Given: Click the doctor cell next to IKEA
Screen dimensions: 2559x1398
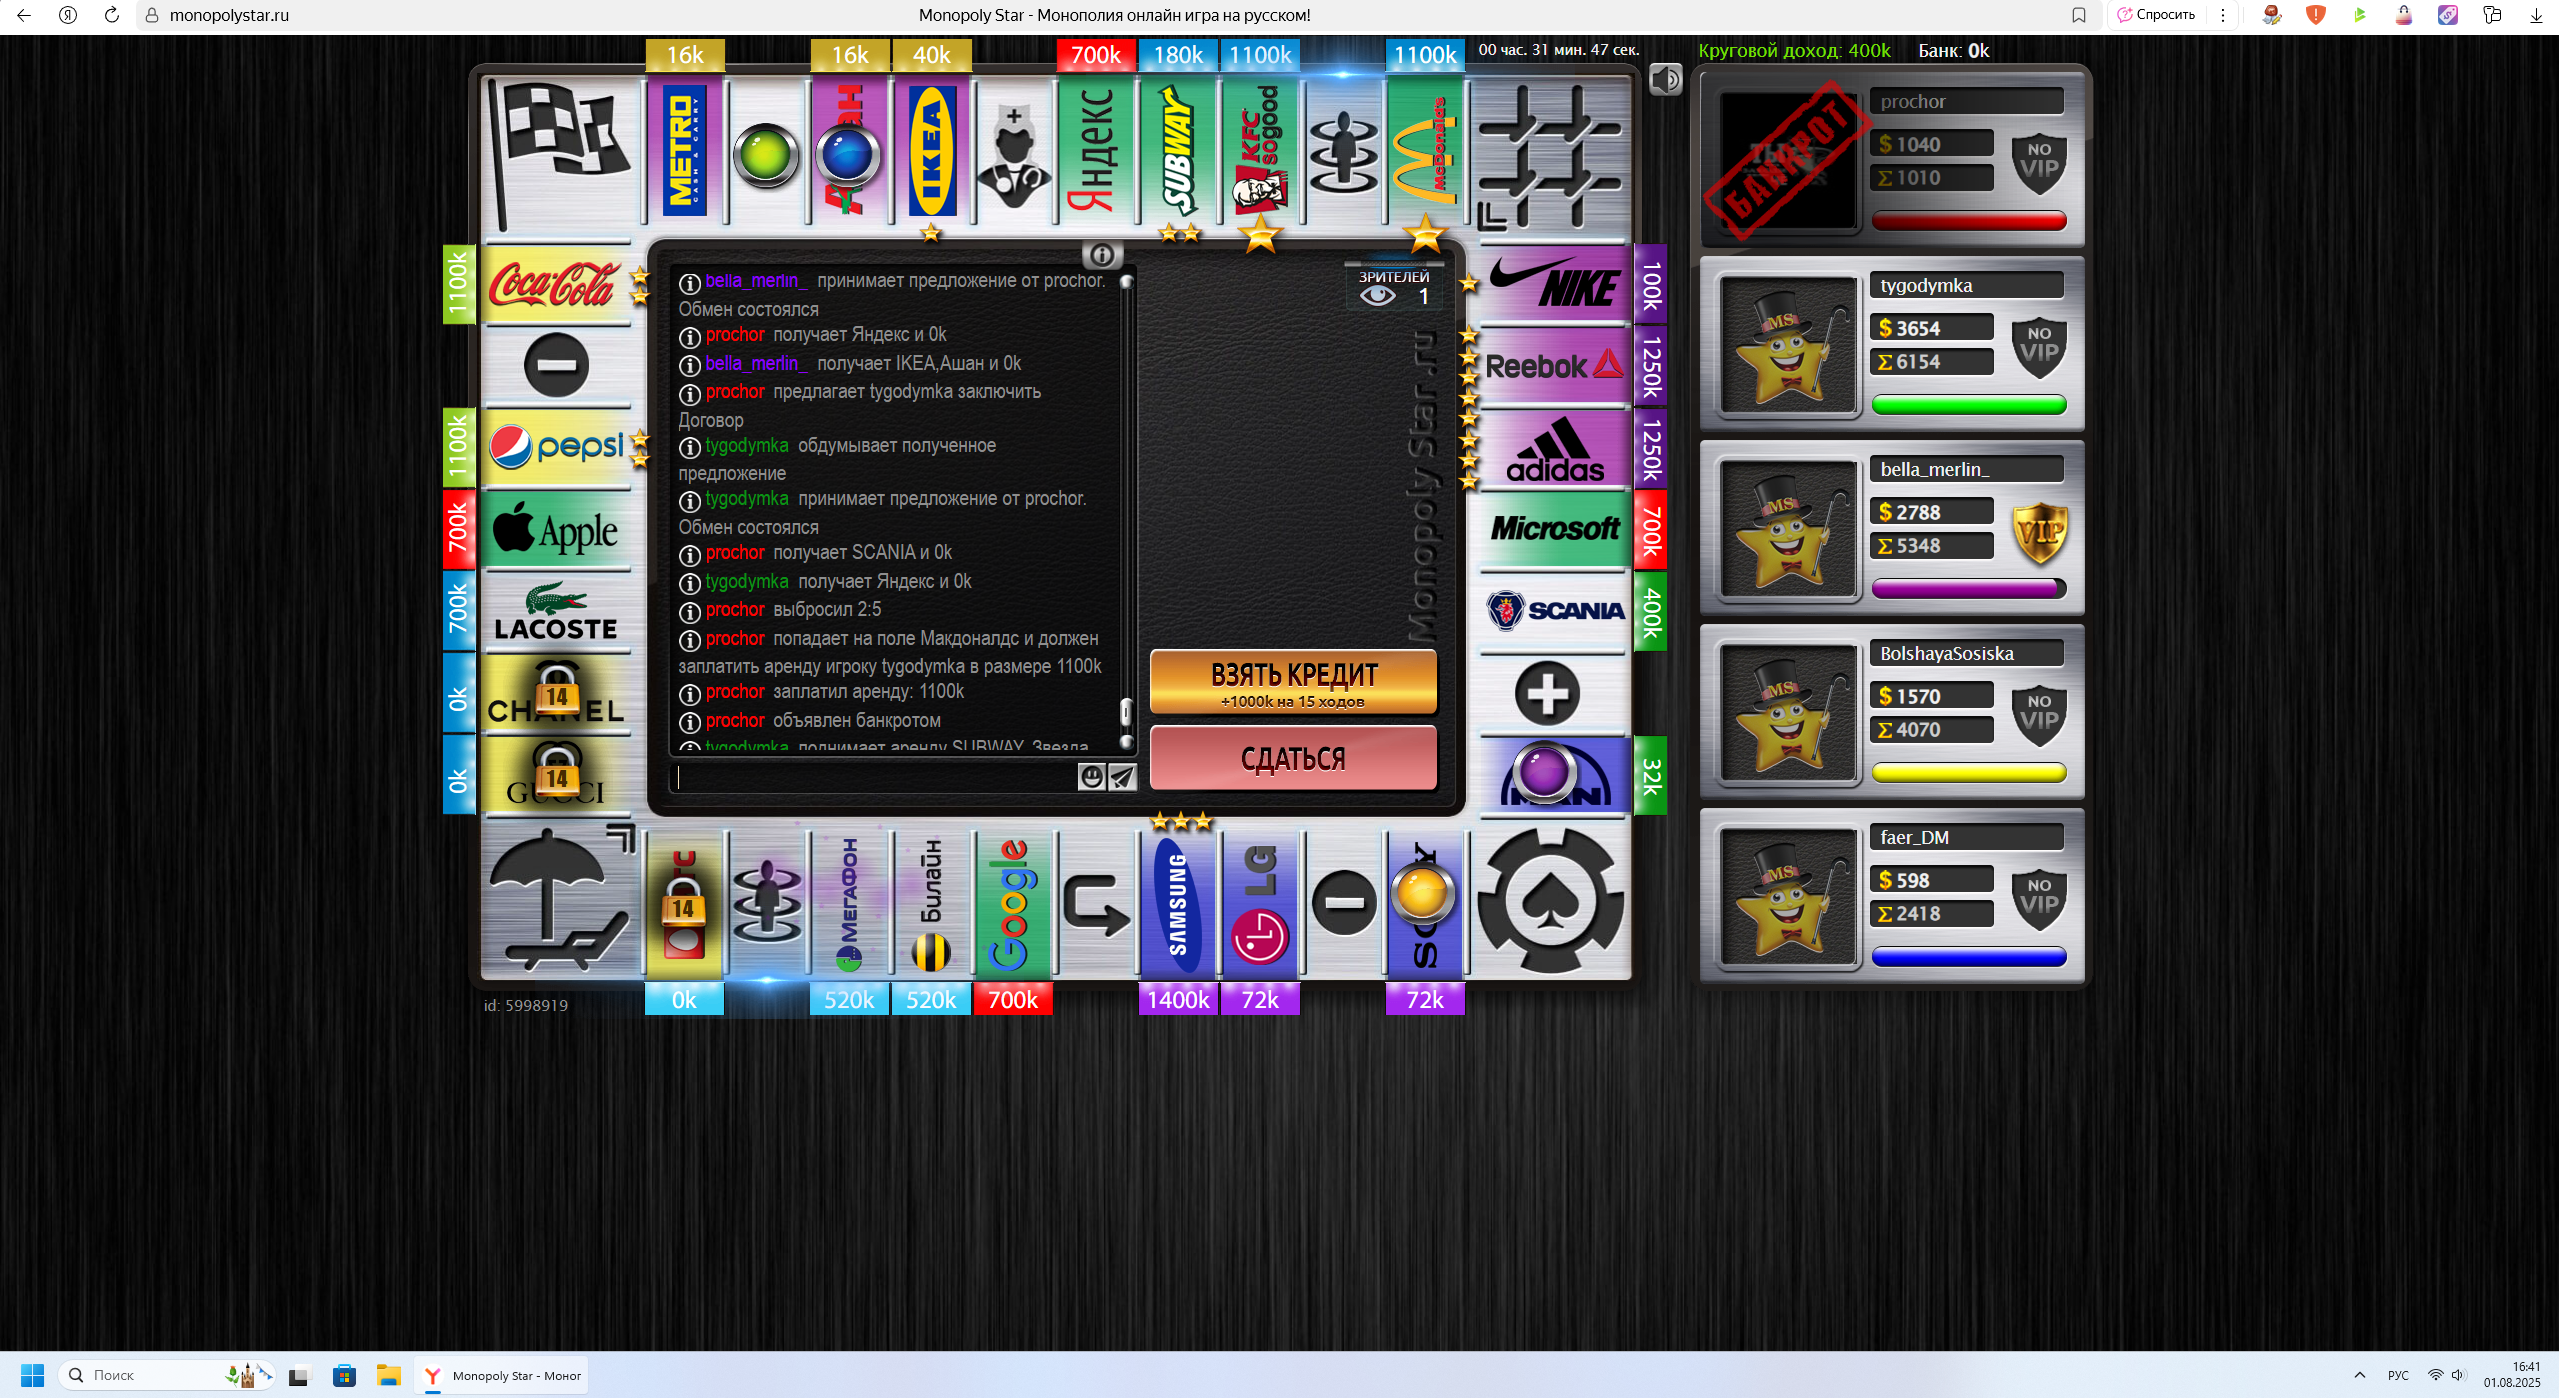Looking at the screenshot, I should [x=1013, y=152].
